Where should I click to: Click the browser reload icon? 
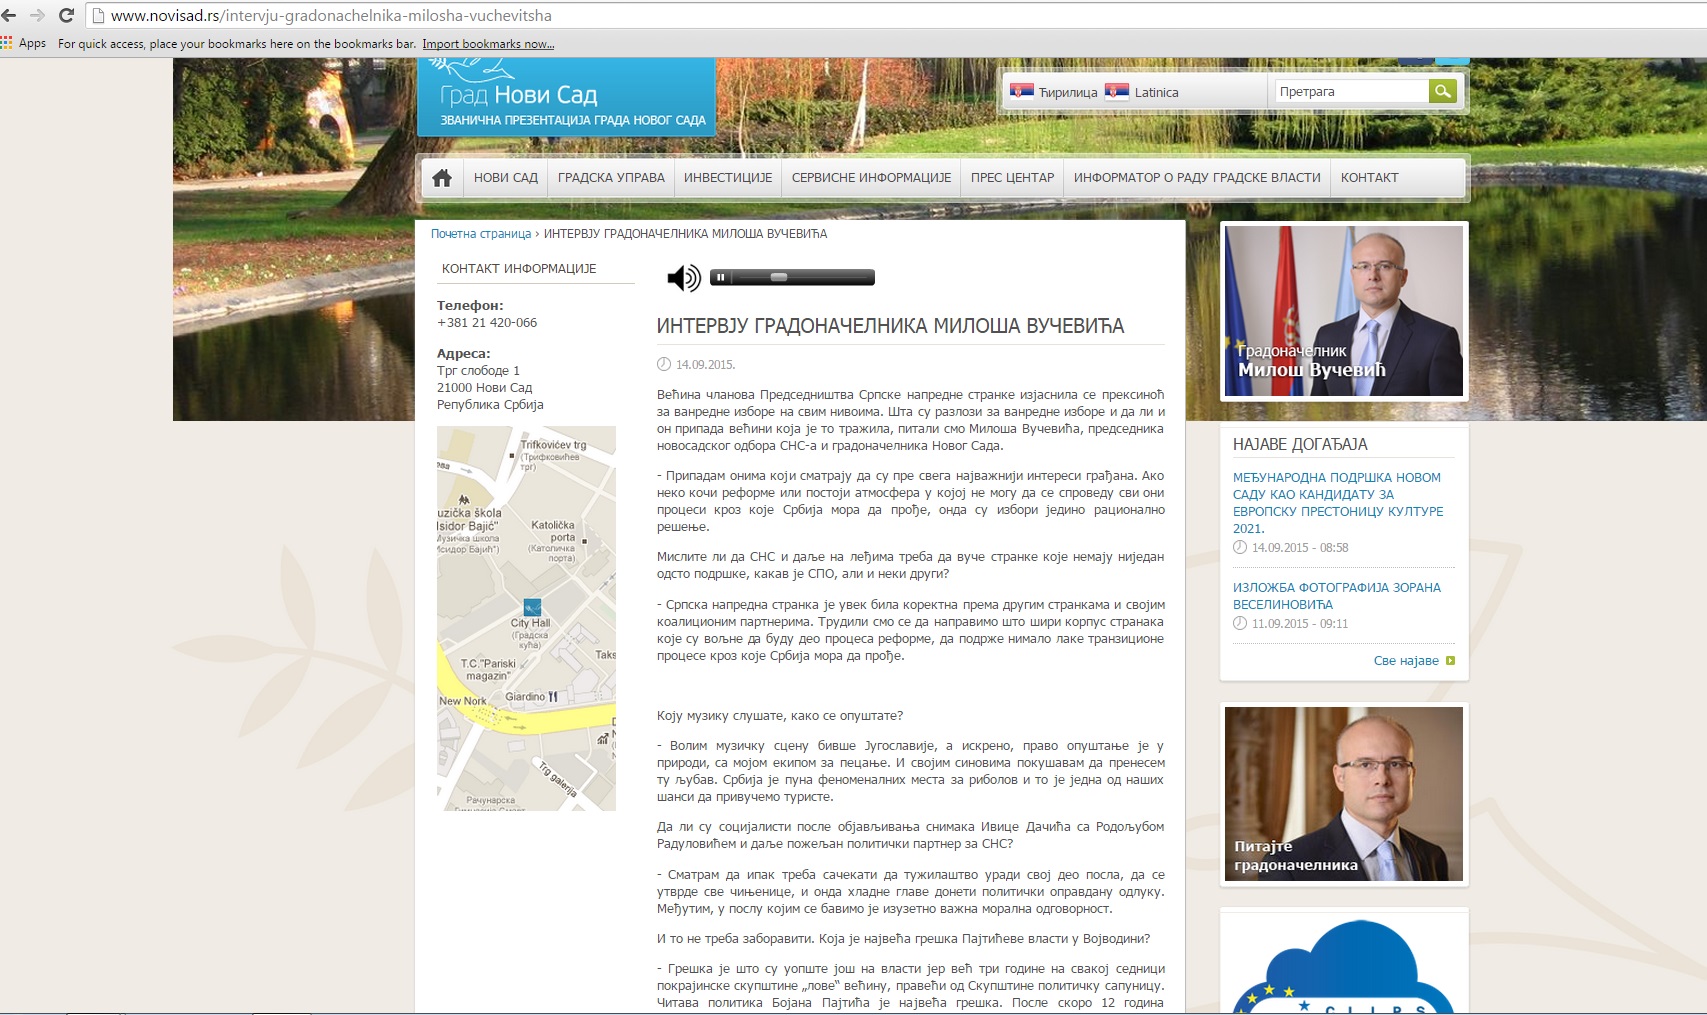click(x=67, y=15)
